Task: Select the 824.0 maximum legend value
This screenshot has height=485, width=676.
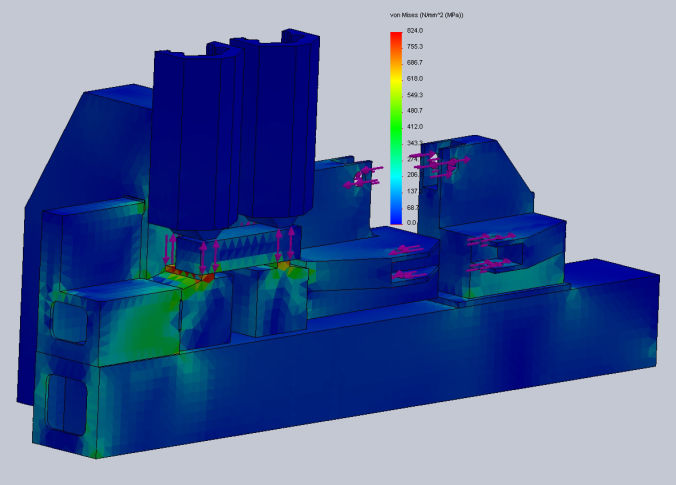Action: [412, 31]
